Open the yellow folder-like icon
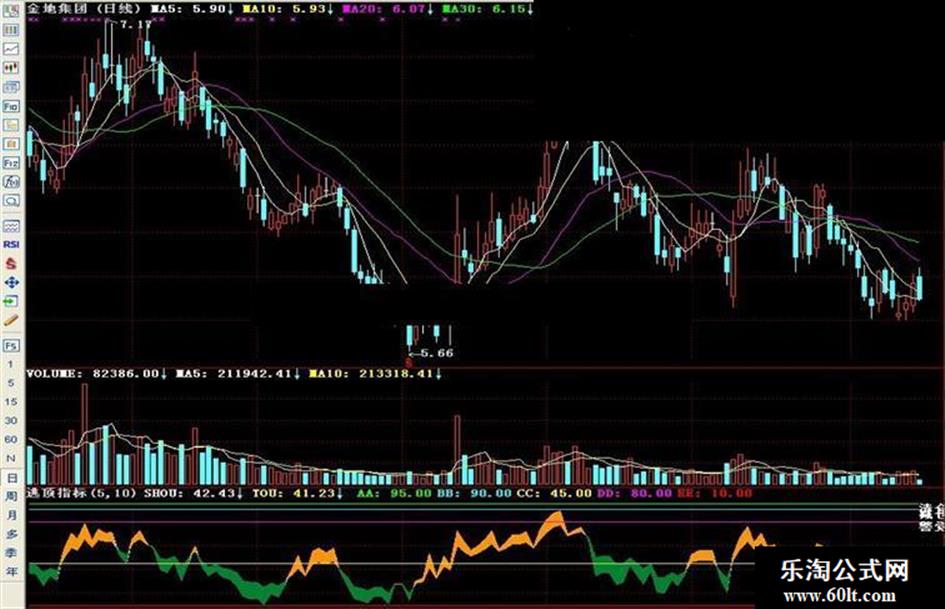The image size is (945, 609). [x=11, y=125]
